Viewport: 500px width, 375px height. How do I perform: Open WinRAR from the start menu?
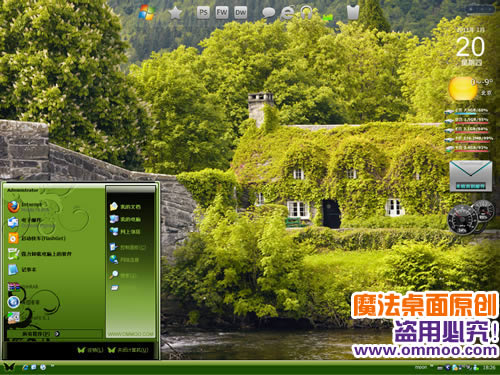click(23, 286)
